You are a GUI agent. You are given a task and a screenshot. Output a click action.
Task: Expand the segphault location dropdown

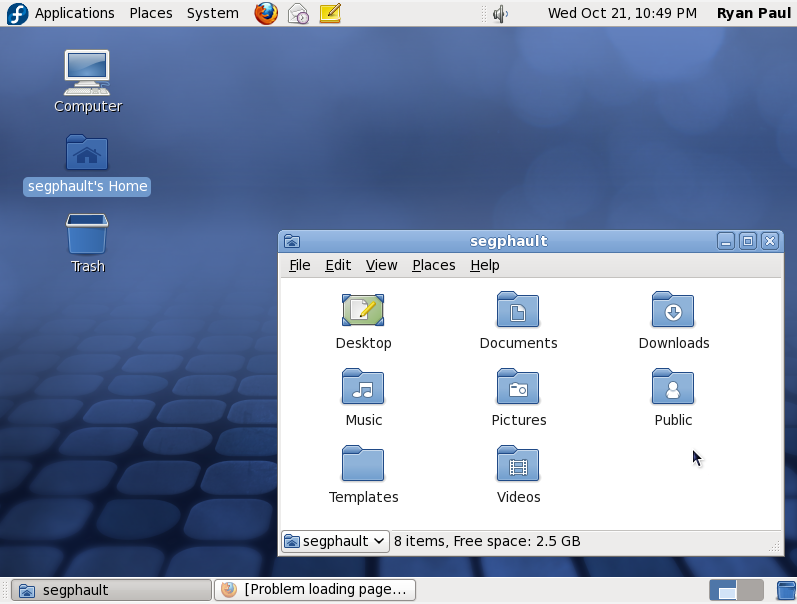click(x=335, y=541)
